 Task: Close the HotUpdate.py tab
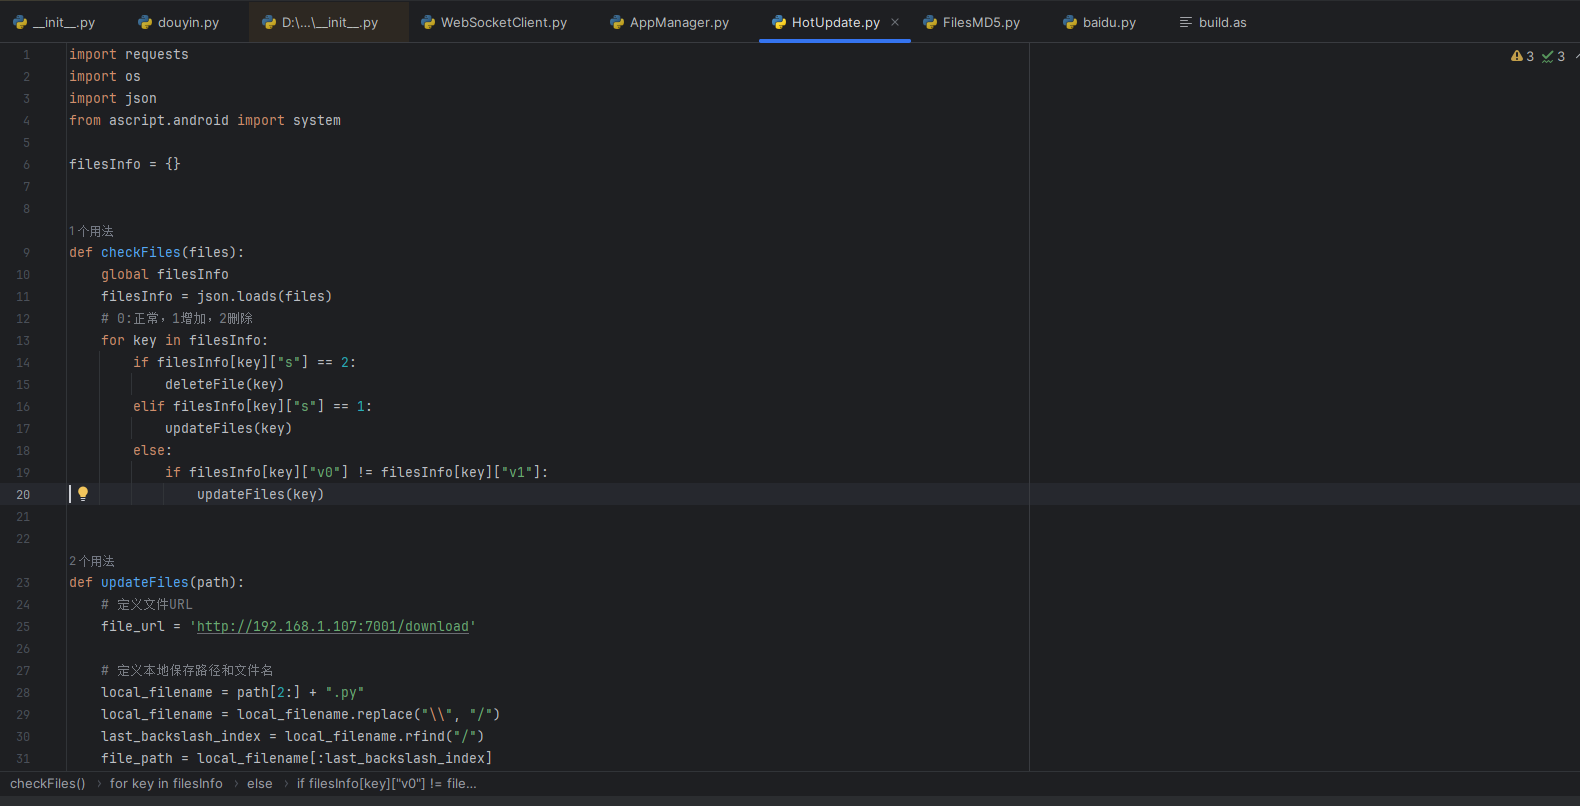click(895, 22)
